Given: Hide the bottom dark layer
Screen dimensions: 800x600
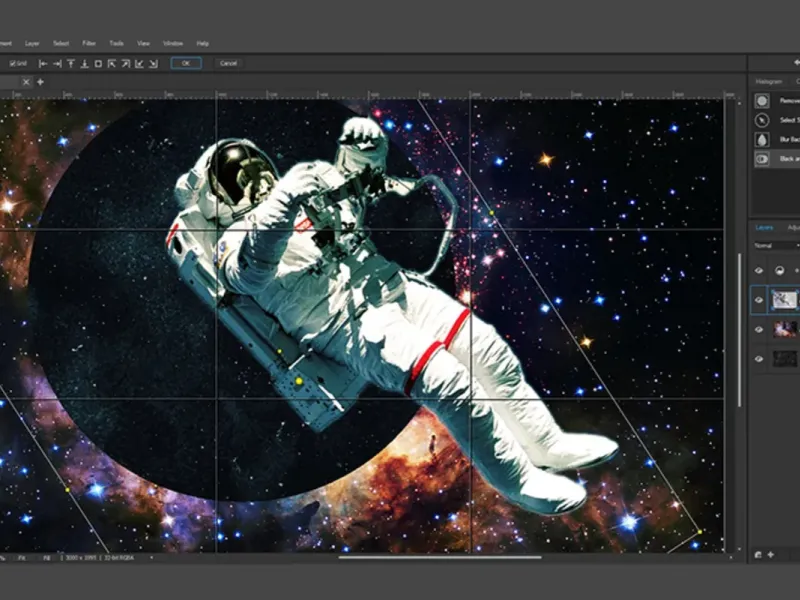Looking at the screenshot, I should click(759, 358).
